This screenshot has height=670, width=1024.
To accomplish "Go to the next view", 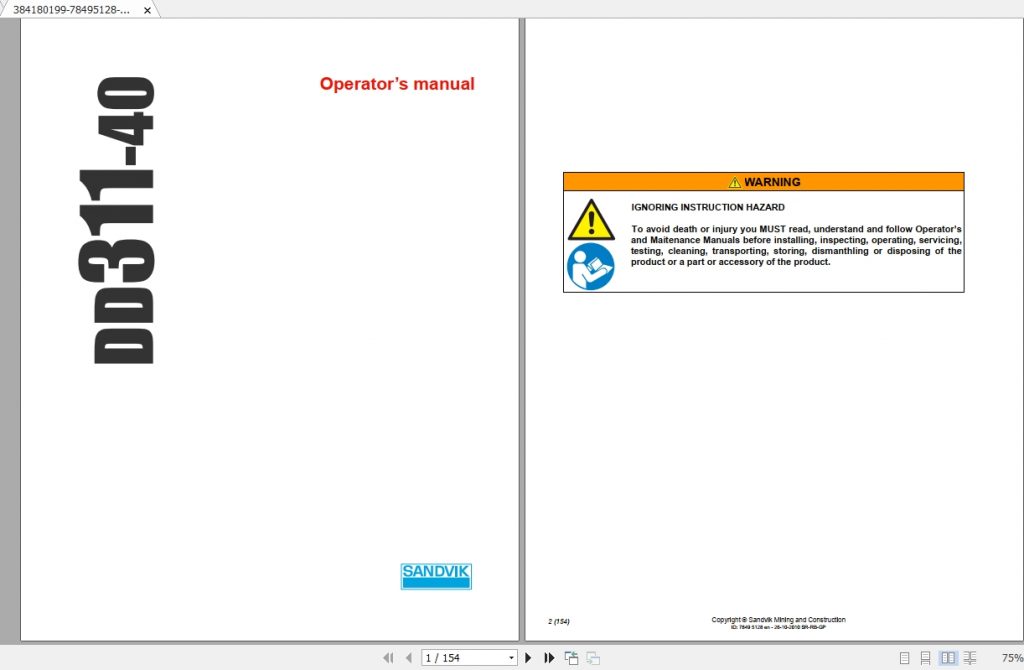I will click(x=593, y=657).
